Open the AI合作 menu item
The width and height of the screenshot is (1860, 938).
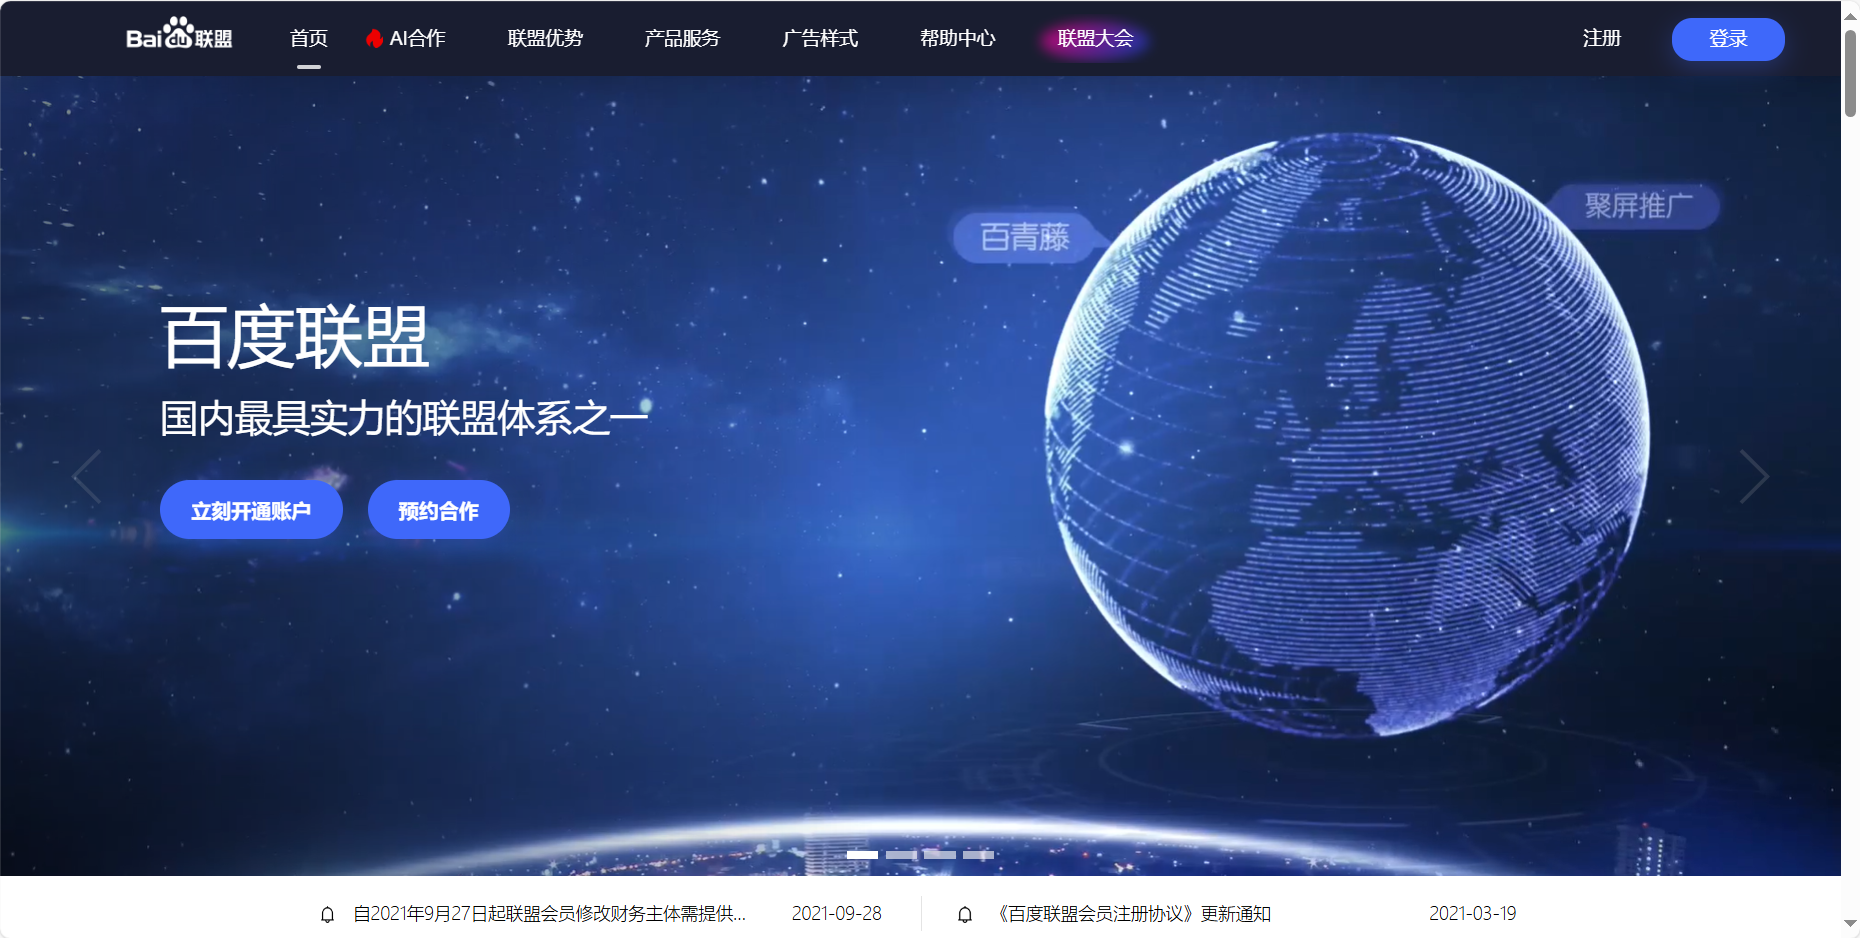tap(417, 38)
